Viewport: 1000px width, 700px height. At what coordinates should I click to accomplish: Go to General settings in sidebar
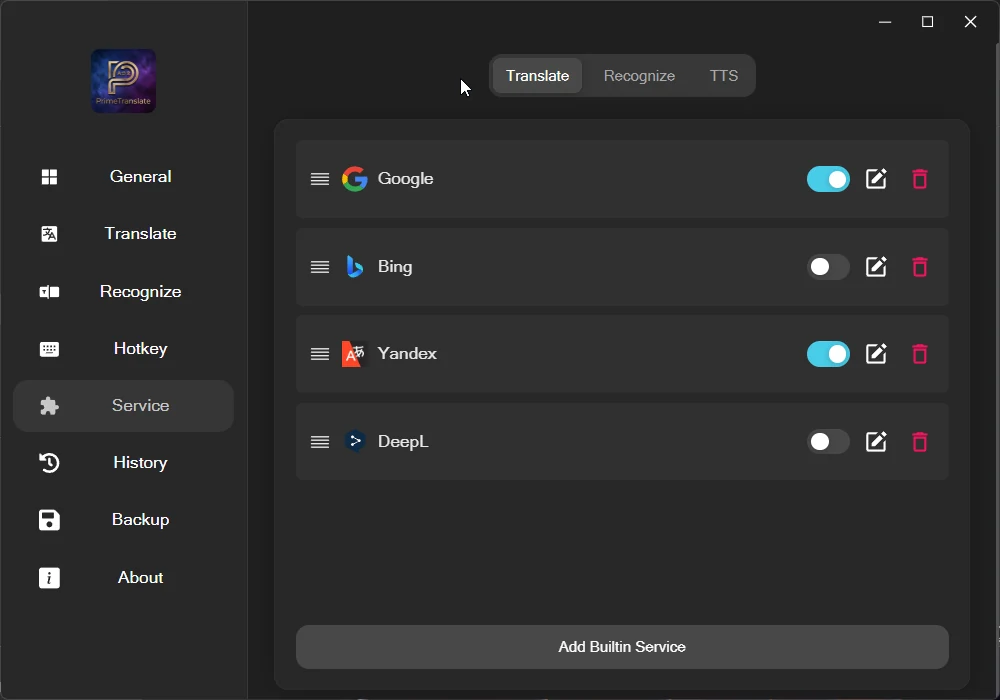[123, 177]
